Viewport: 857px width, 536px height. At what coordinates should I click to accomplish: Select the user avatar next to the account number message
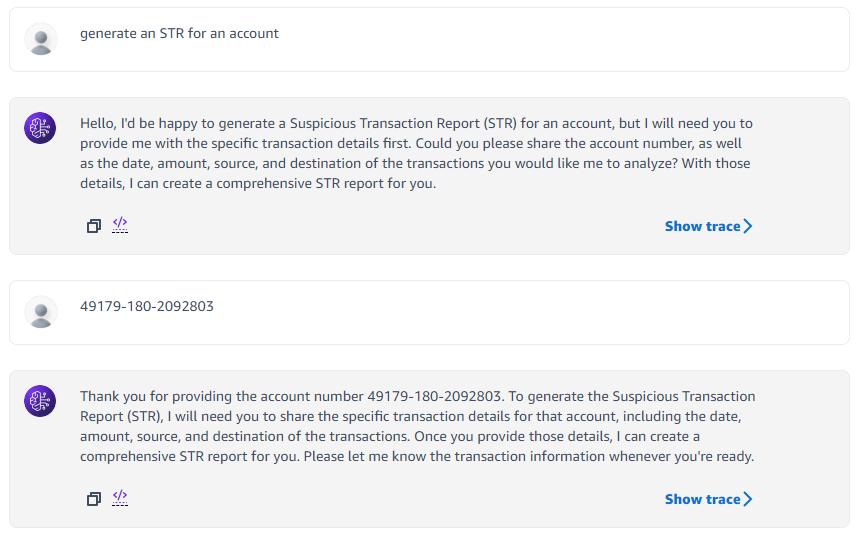(40, 312)
